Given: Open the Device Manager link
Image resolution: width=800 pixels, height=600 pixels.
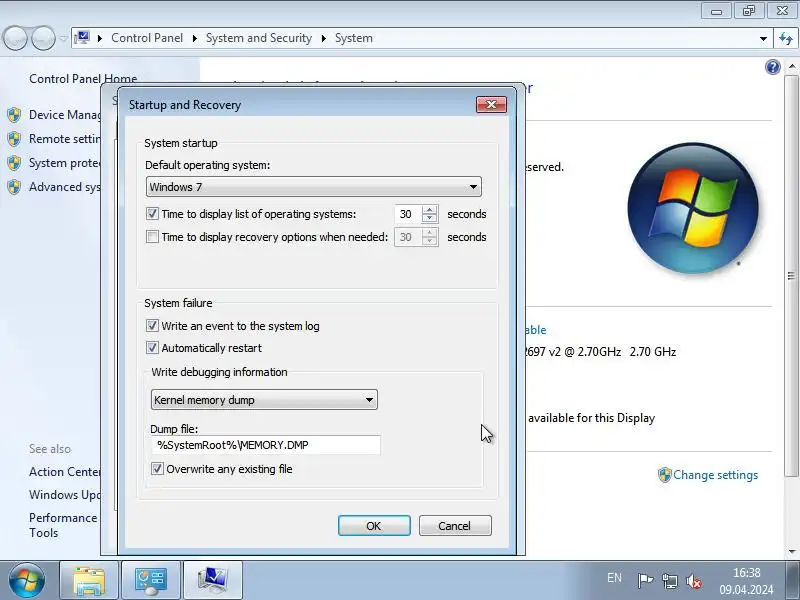Looking at the screenshot, I should point(65,115).
